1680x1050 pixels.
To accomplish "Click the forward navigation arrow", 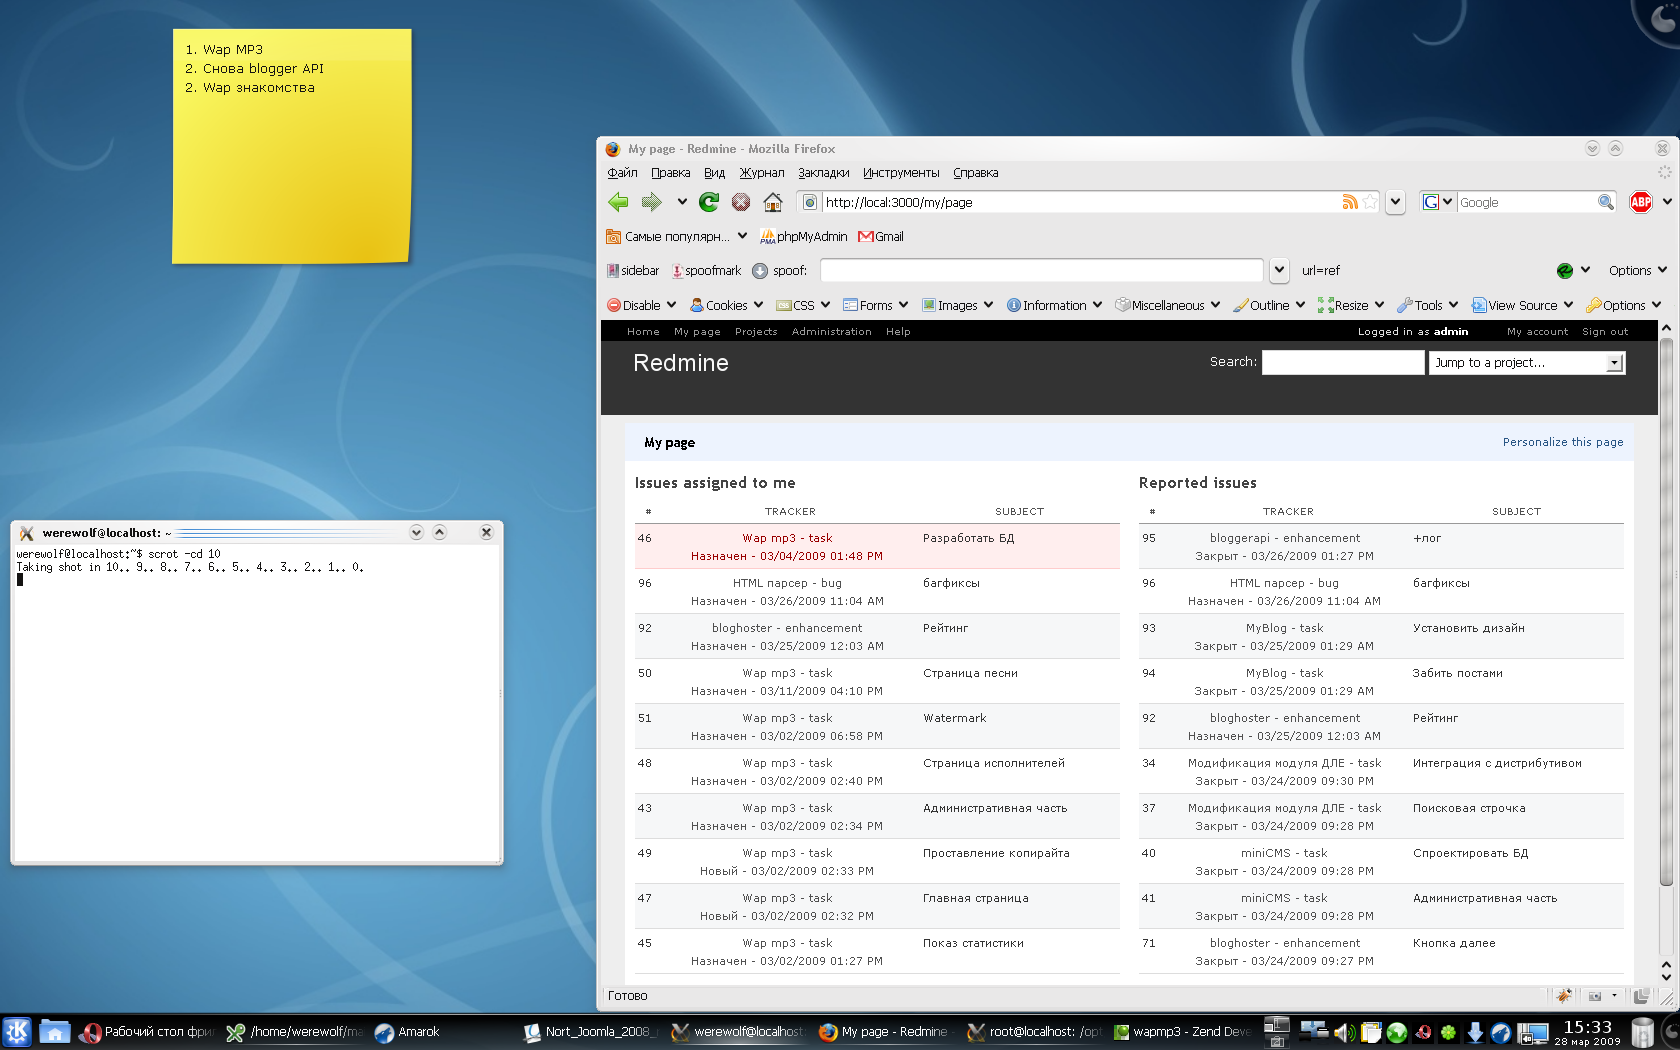I will tap(651, 202).
